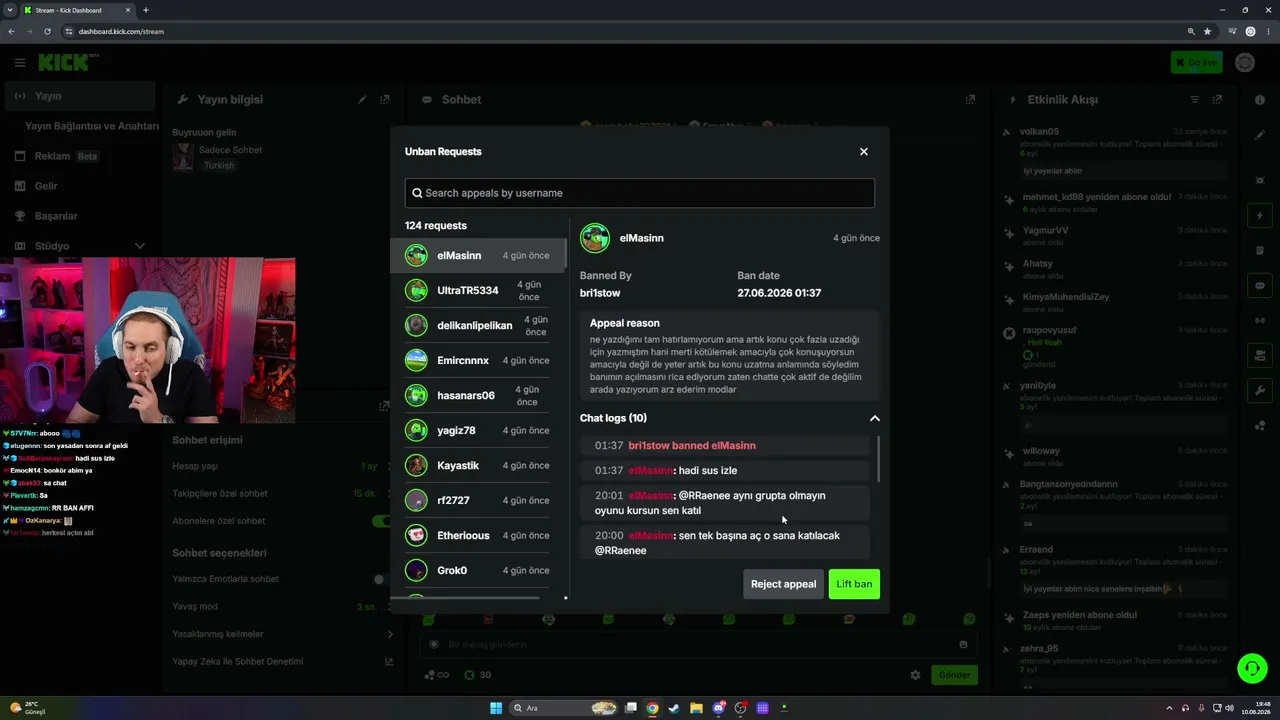This screenshot has width=1280, height=720.
Task: Open the Windows Start menu
Action: coord(496,708)
